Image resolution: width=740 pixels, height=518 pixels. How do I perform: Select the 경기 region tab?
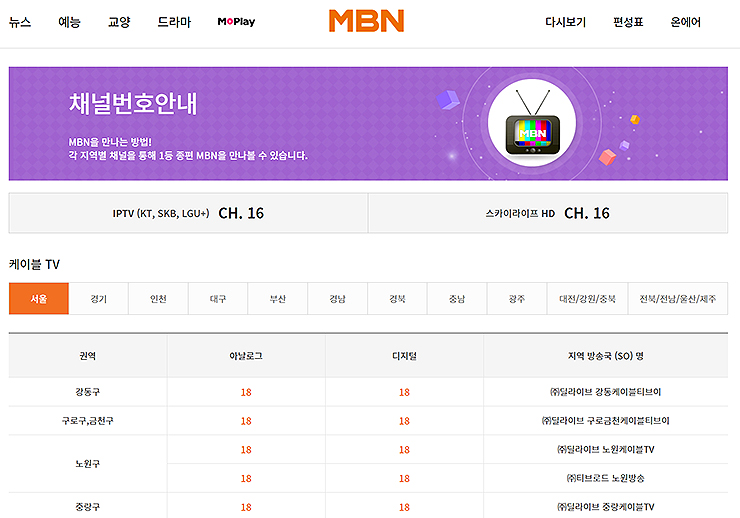pos(99,299)
